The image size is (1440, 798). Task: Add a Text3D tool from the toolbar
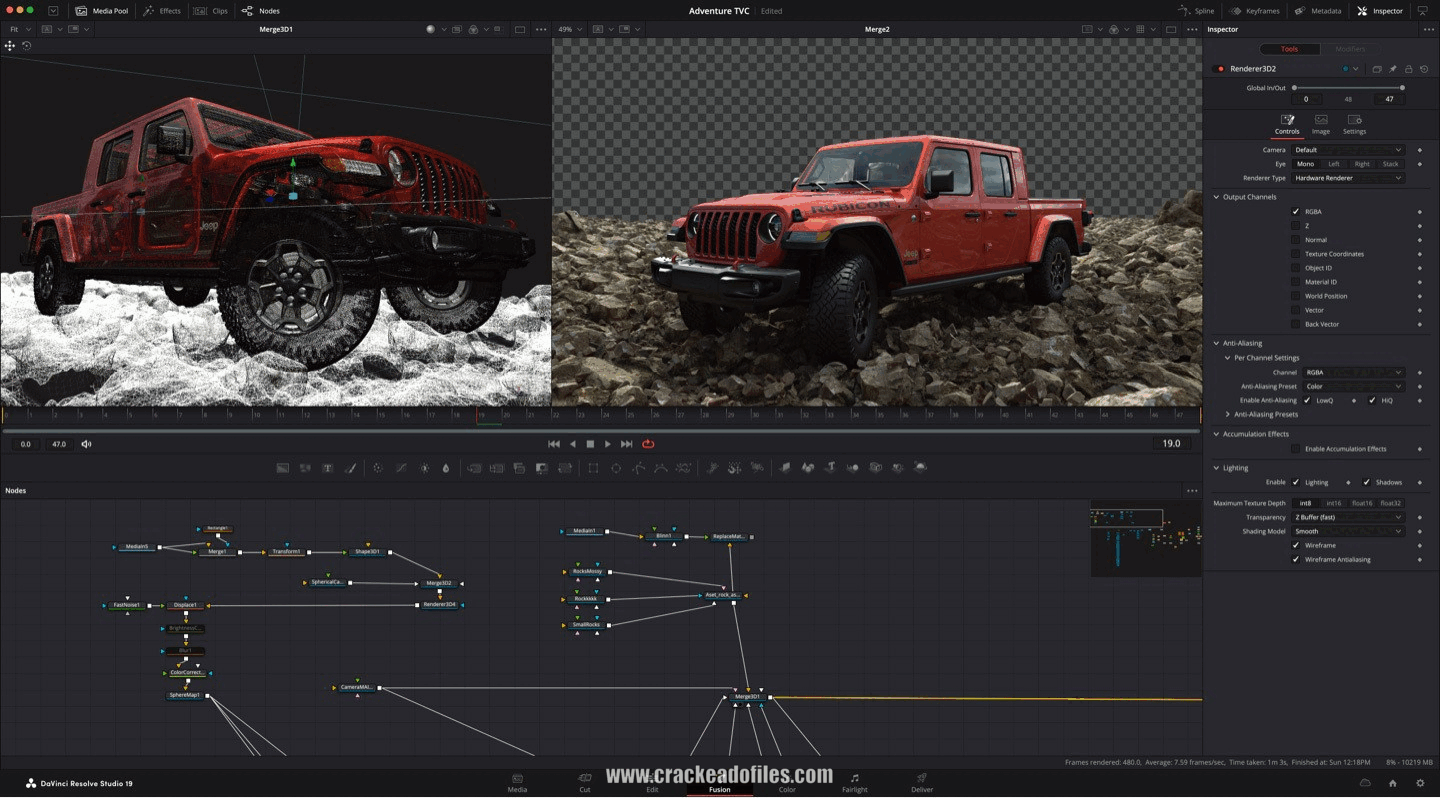(830, 468)
